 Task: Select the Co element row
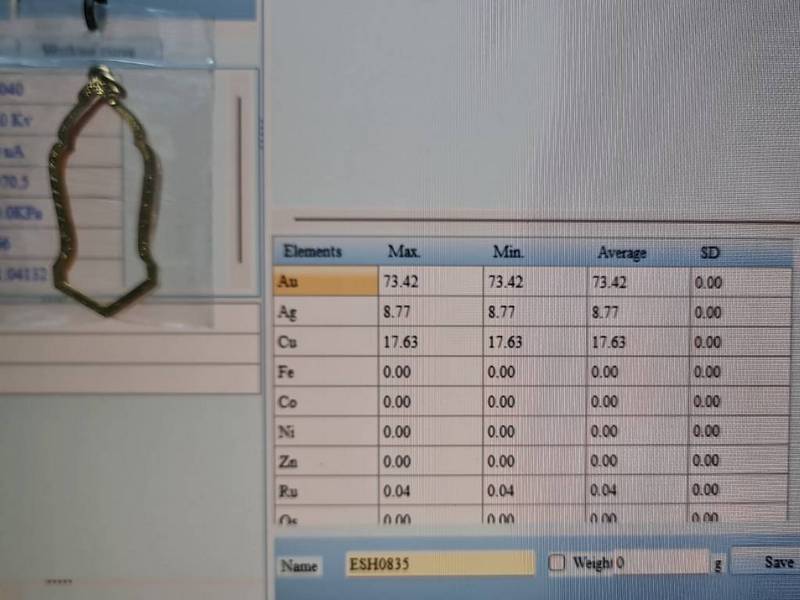pyautogui.click(x=325, y=402)
